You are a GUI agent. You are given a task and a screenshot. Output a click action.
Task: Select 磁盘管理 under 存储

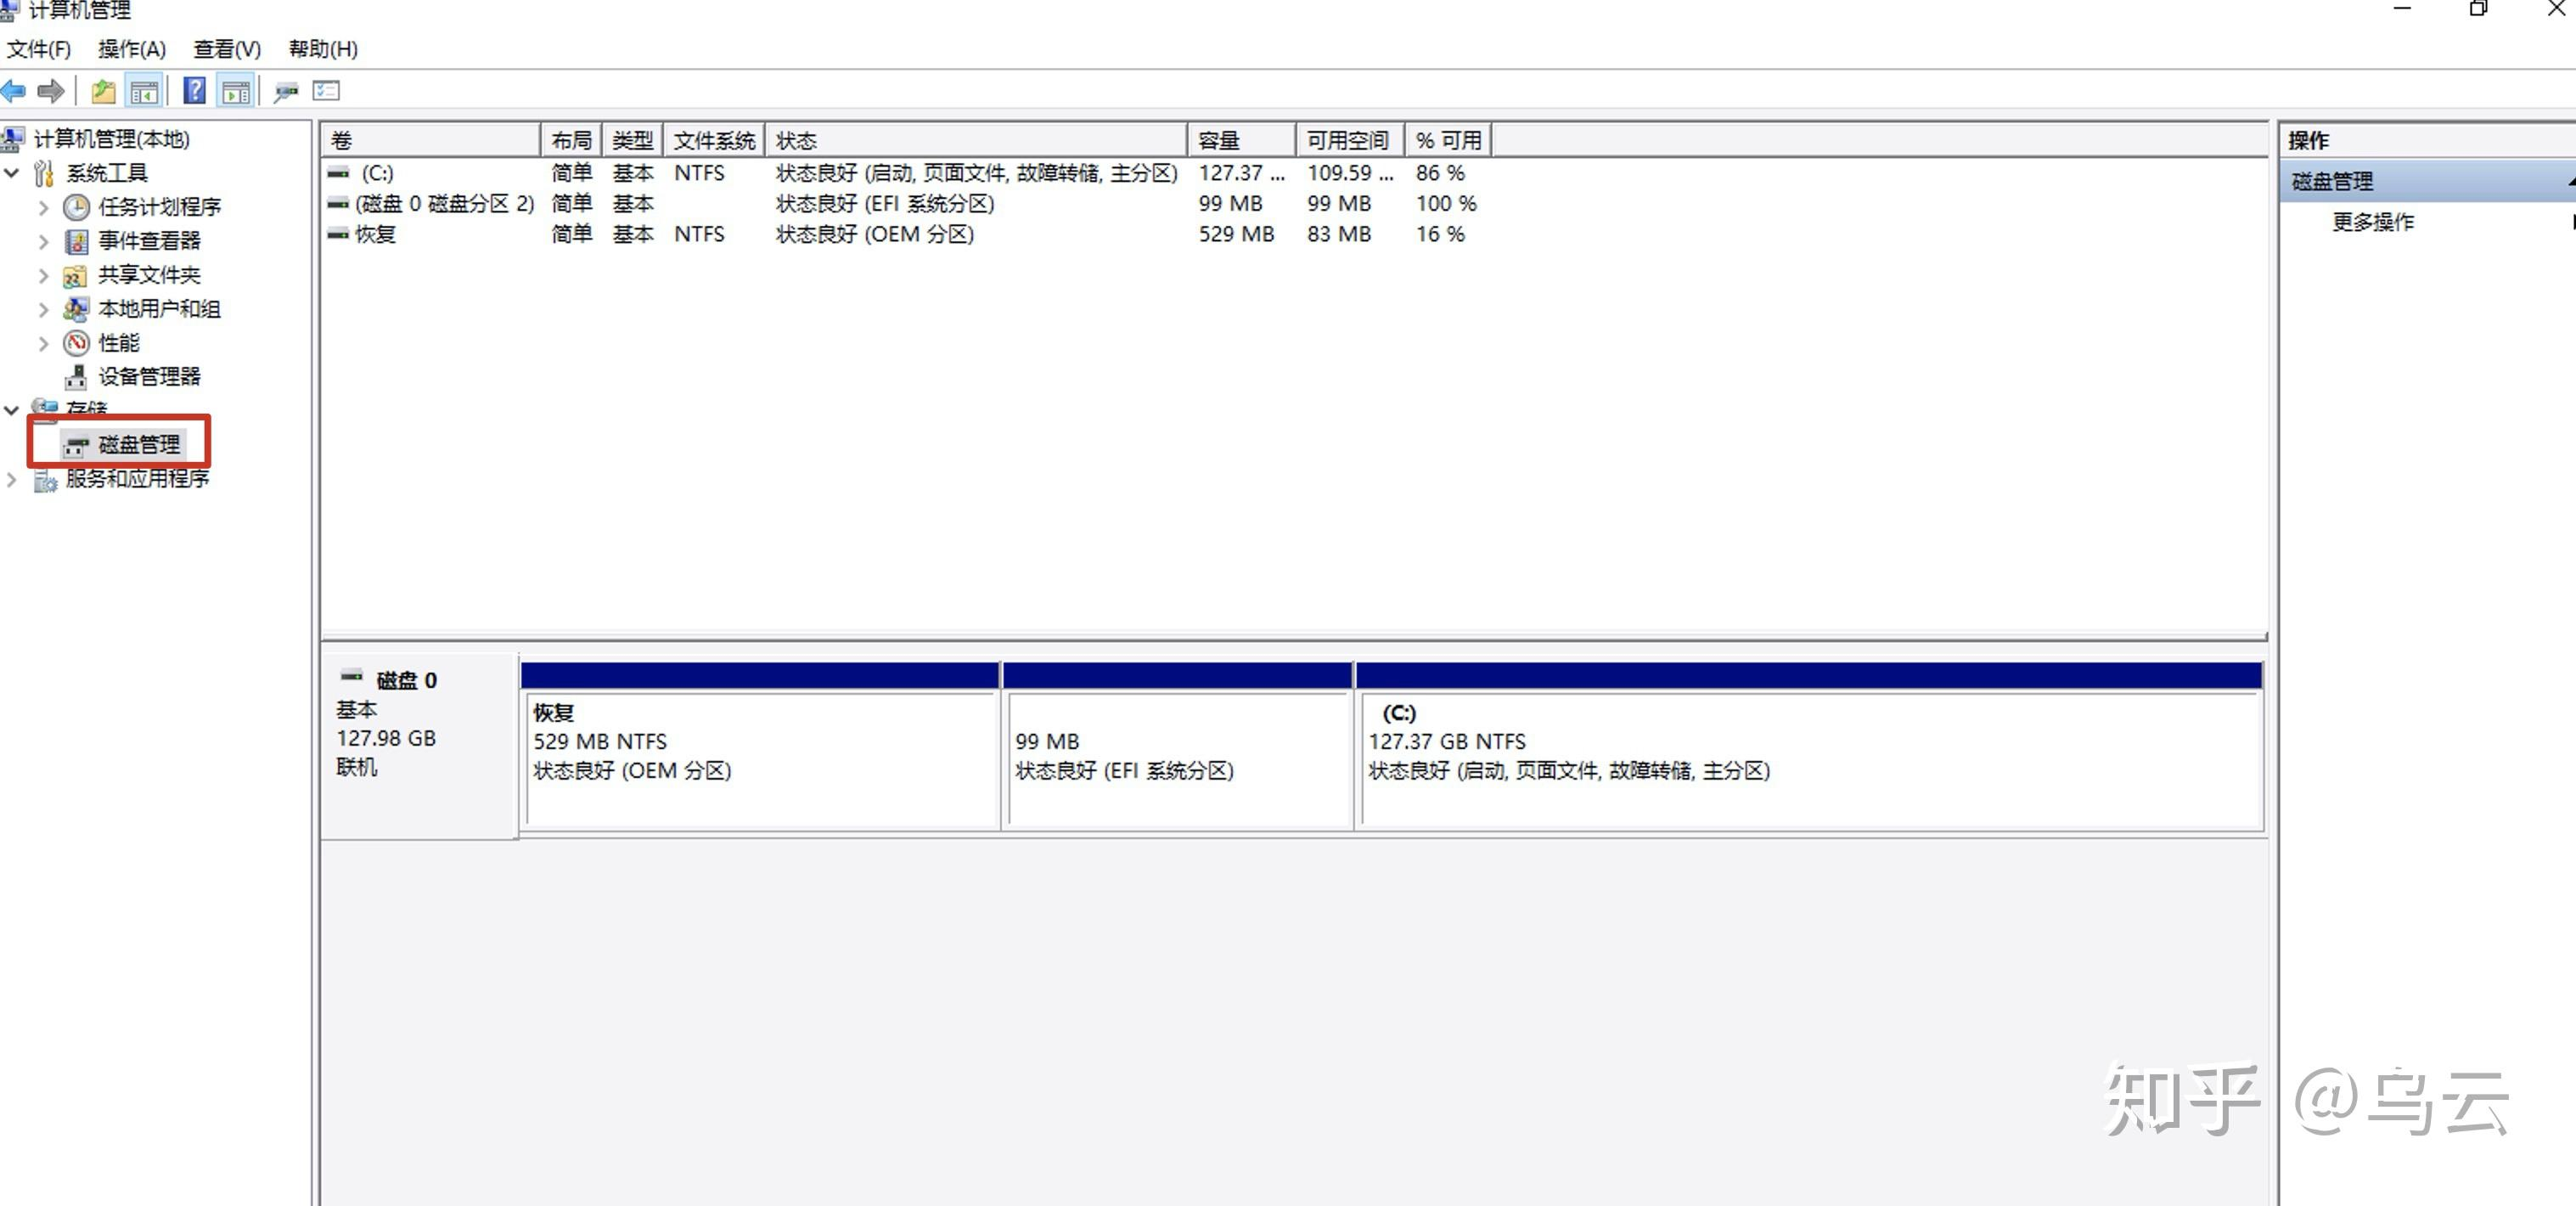[139, 444]
